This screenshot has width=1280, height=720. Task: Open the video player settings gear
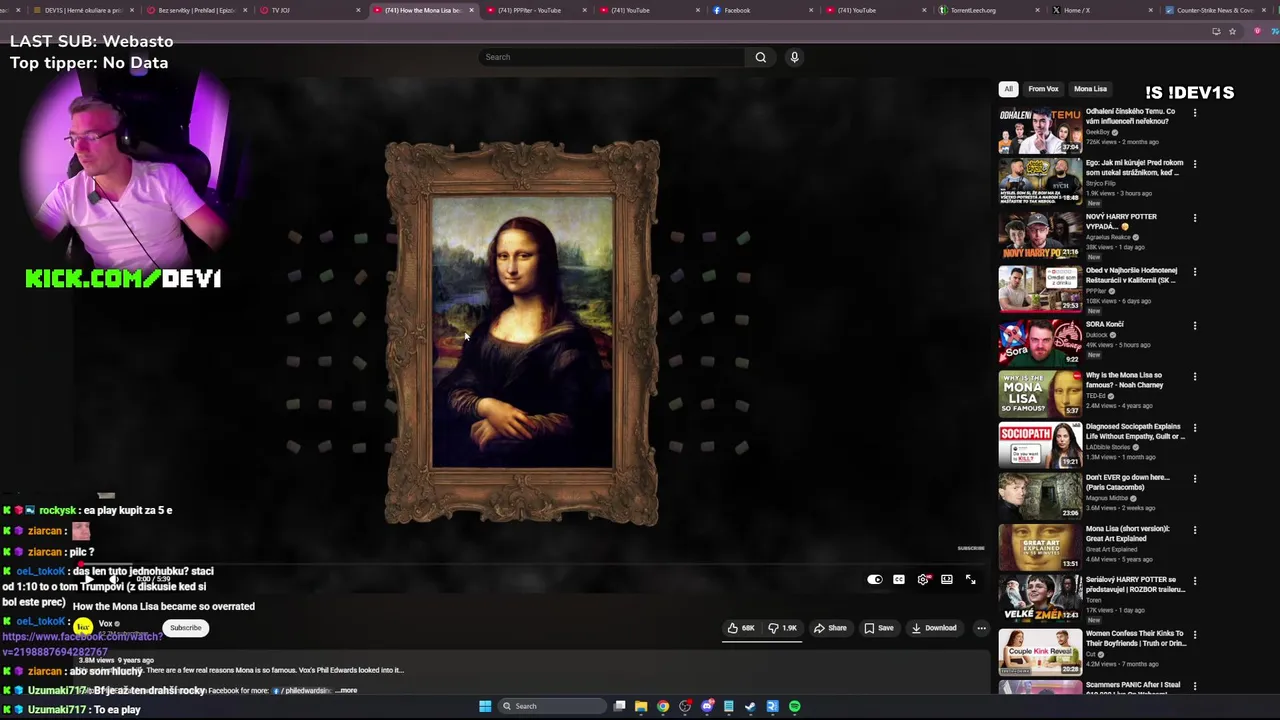click(923, 579)
